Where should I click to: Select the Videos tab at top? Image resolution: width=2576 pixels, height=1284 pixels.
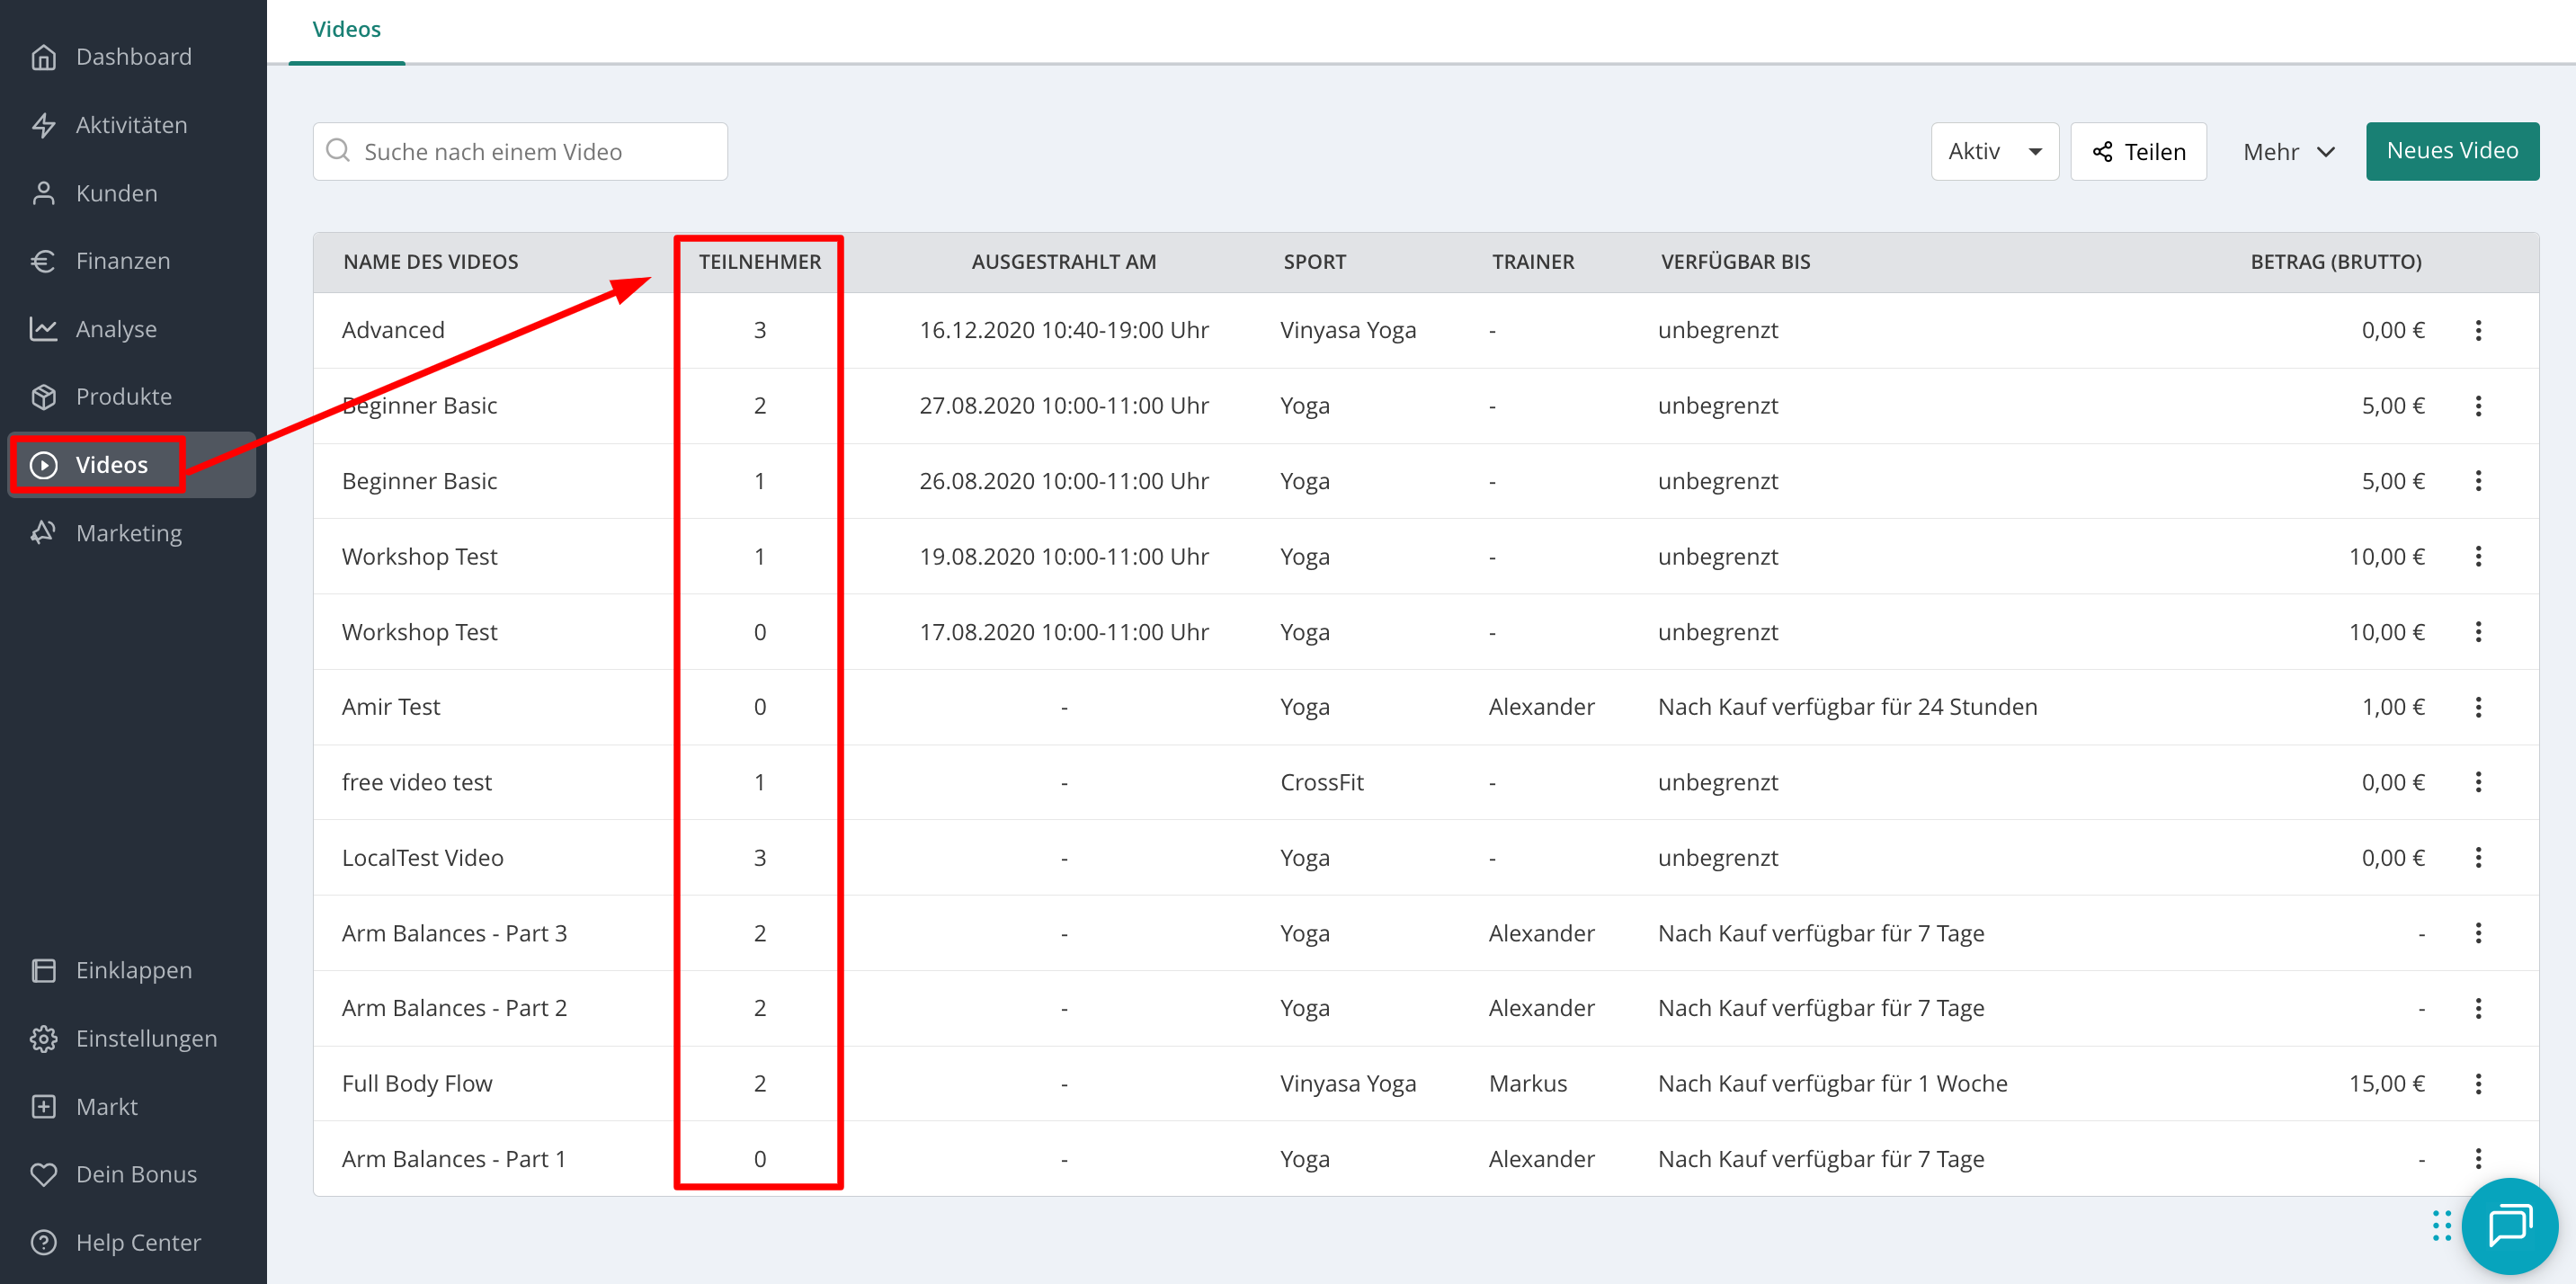[346, 30]
